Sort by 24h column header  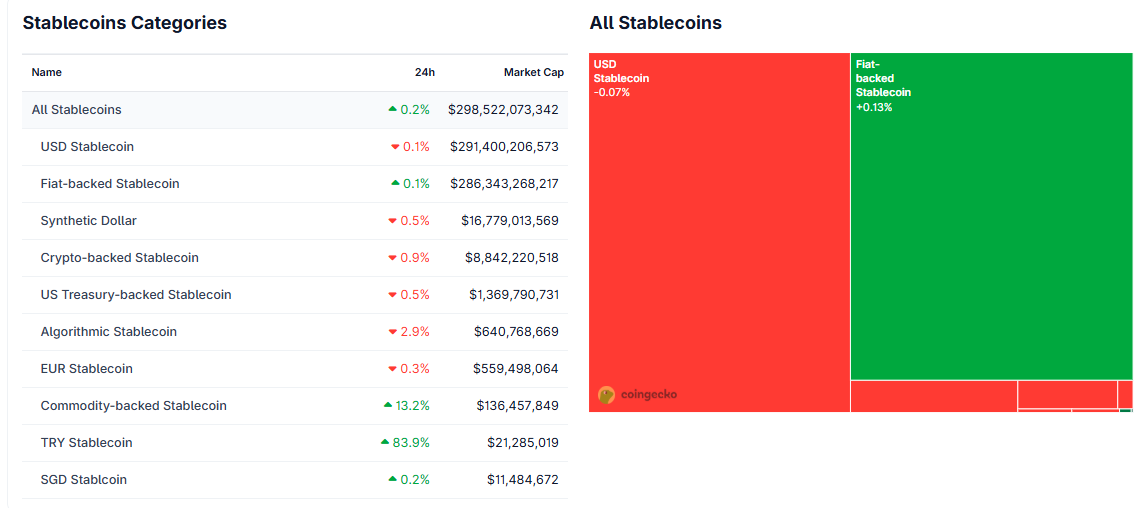pos(425,72)
